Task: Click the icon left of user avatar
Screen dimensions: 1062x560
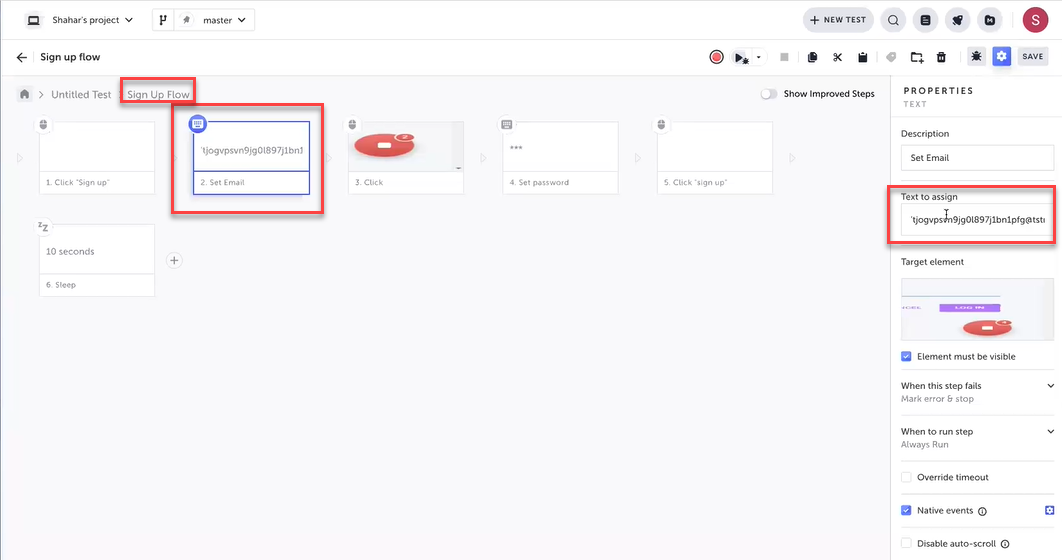Action: click(990, 20)
